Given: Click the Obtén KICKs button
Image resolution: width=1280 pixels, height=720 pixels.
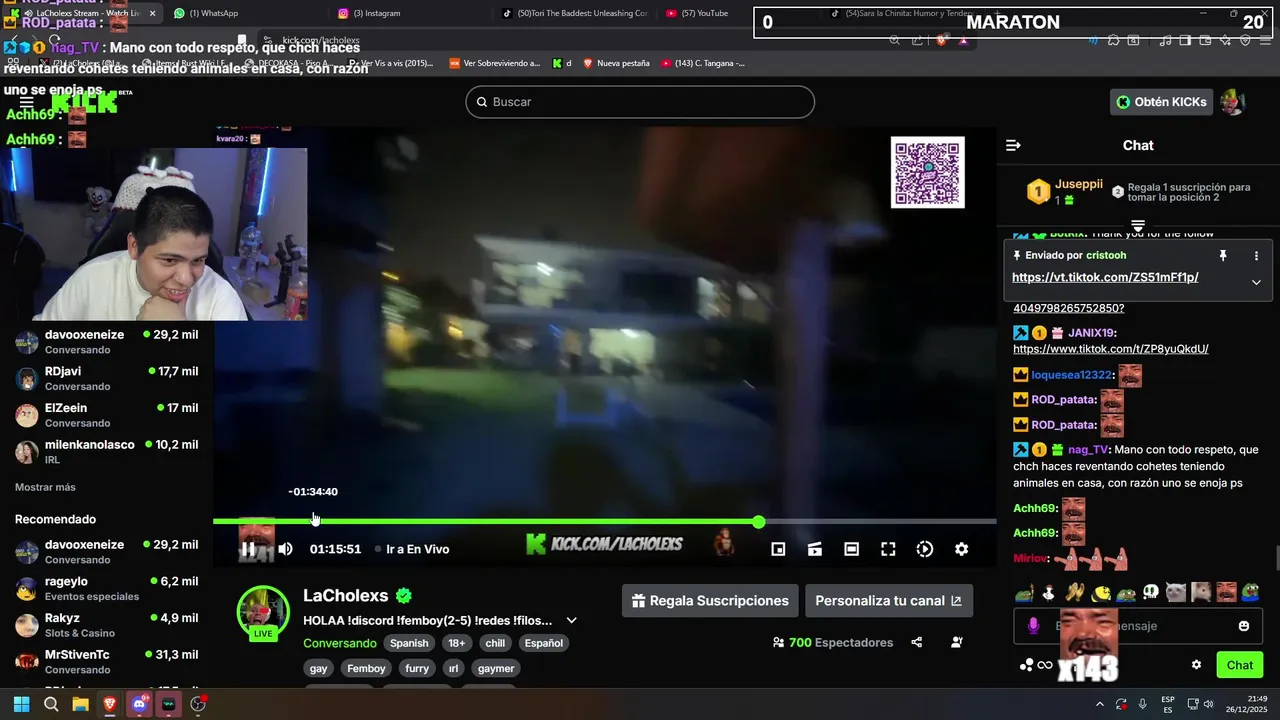Looking at the screenshot, I should pyautogui.click(x=1162, y=102).
